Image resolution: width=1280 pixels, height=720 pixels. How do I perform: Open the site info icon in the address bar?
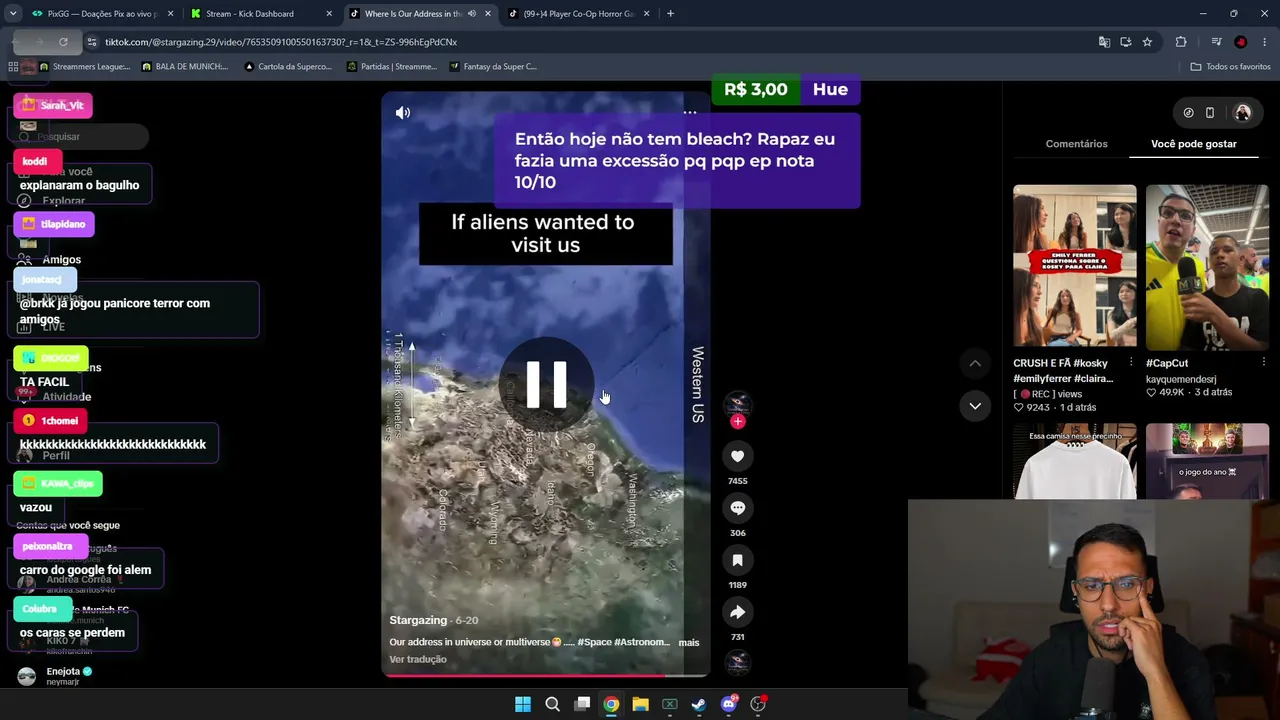(x=92, y=42)
